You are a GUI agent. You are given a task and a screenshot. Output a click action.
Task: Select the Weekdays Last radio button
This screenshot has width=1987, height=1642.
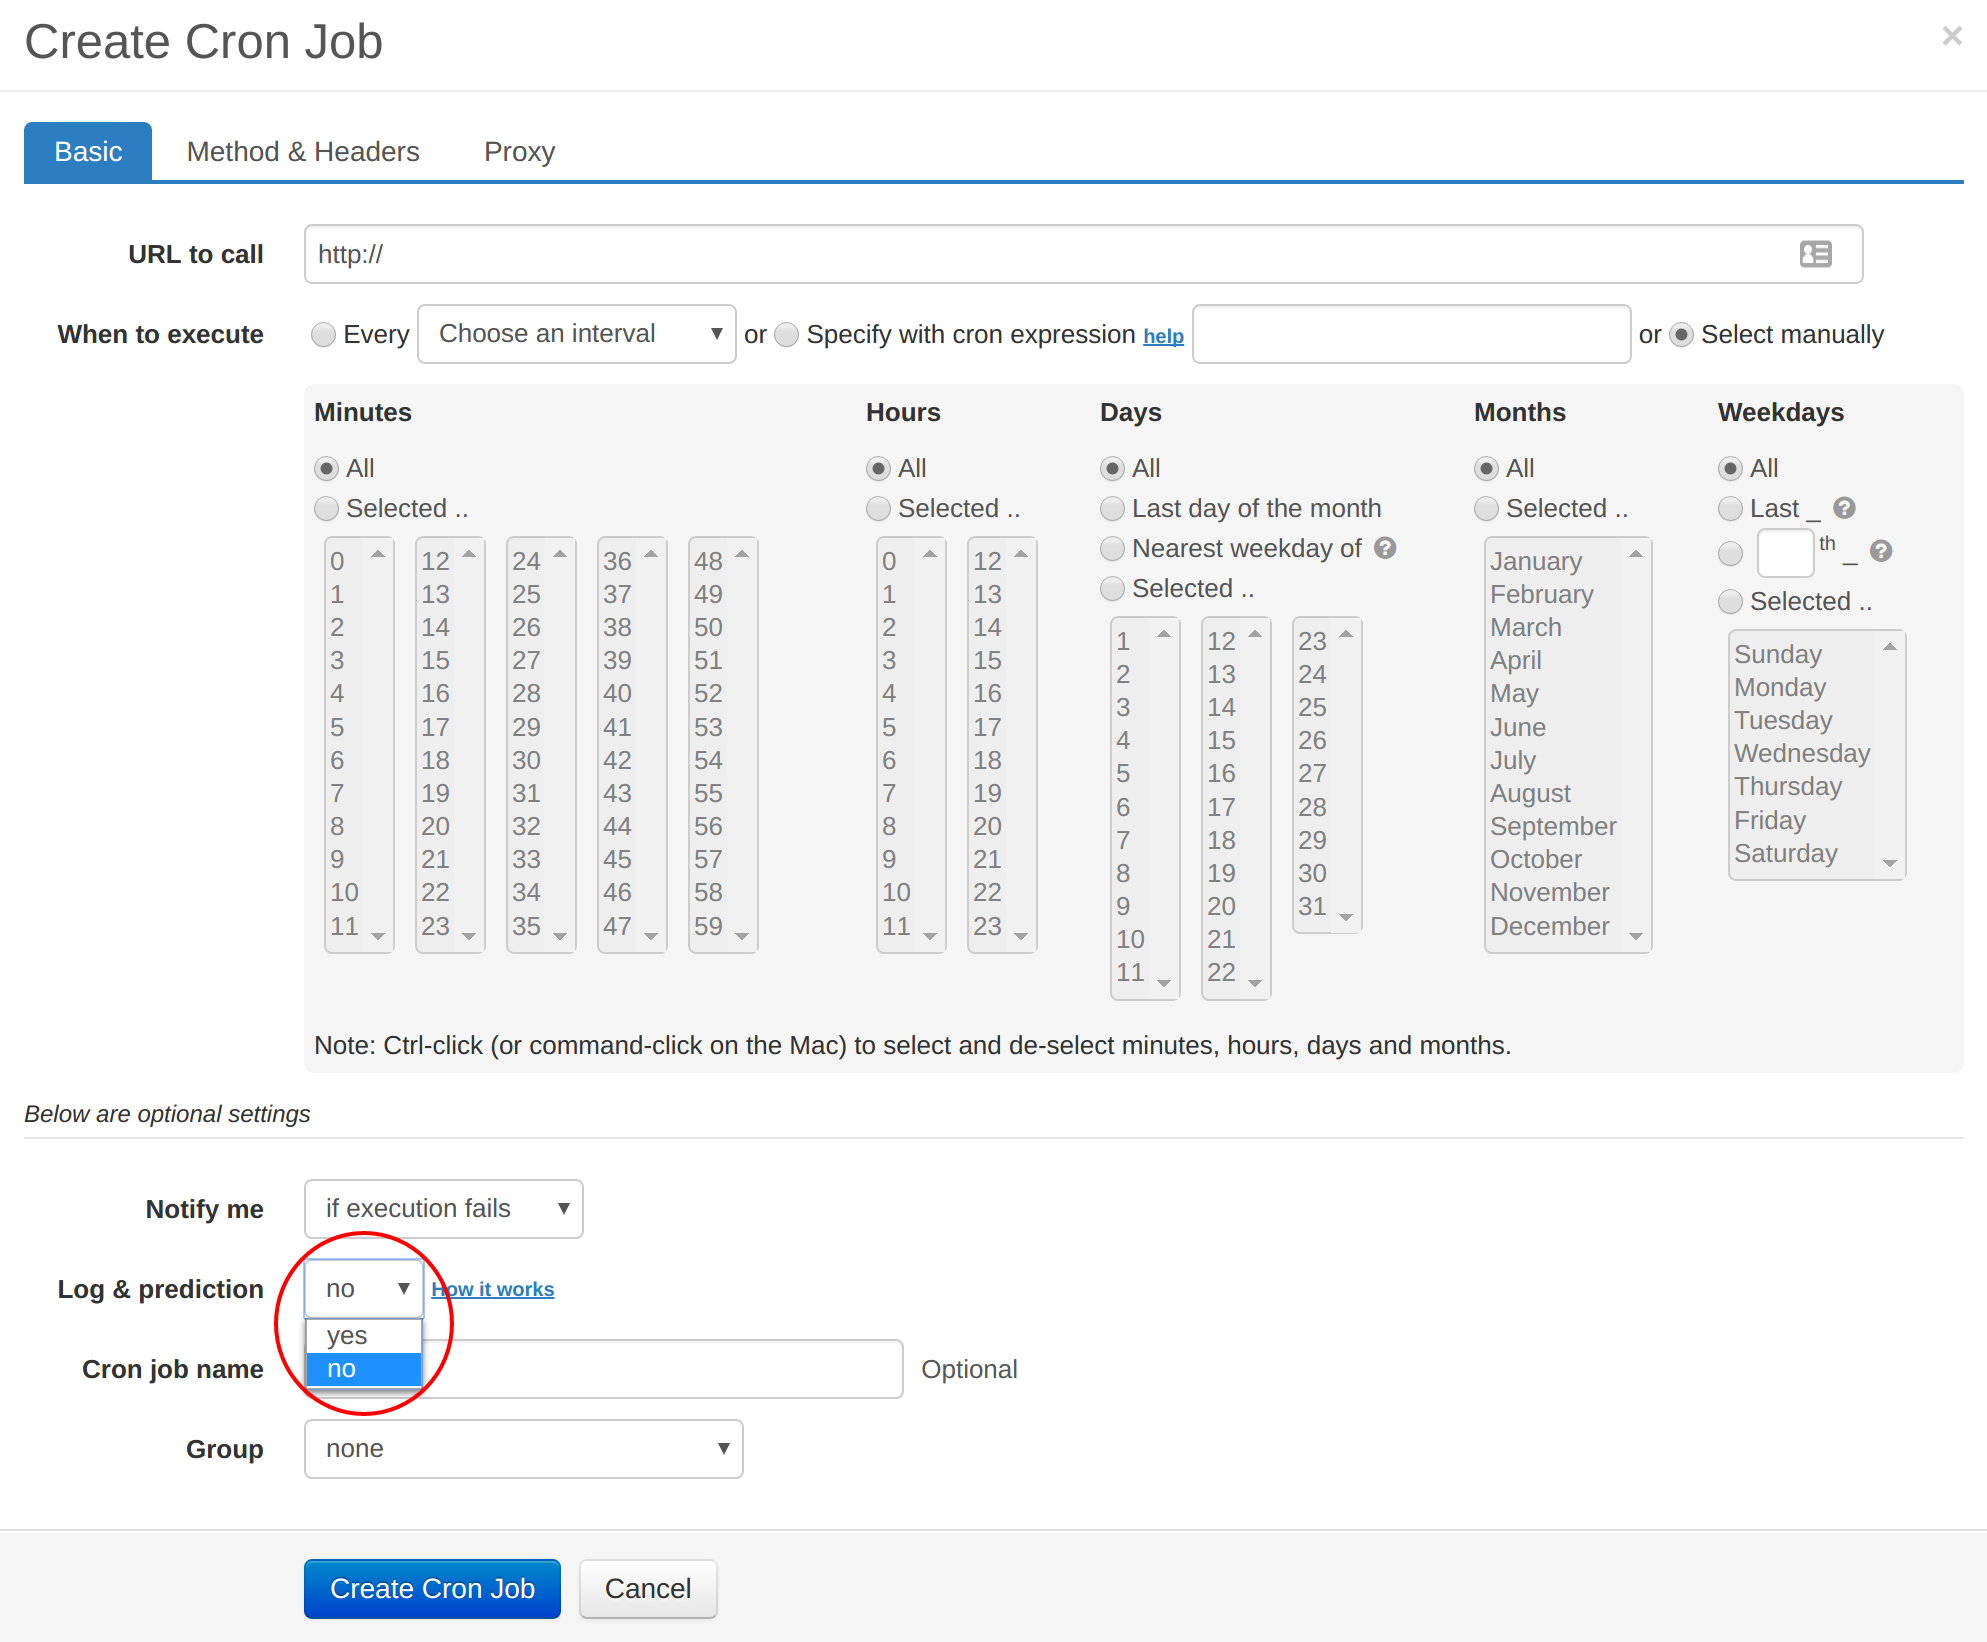1730,508
